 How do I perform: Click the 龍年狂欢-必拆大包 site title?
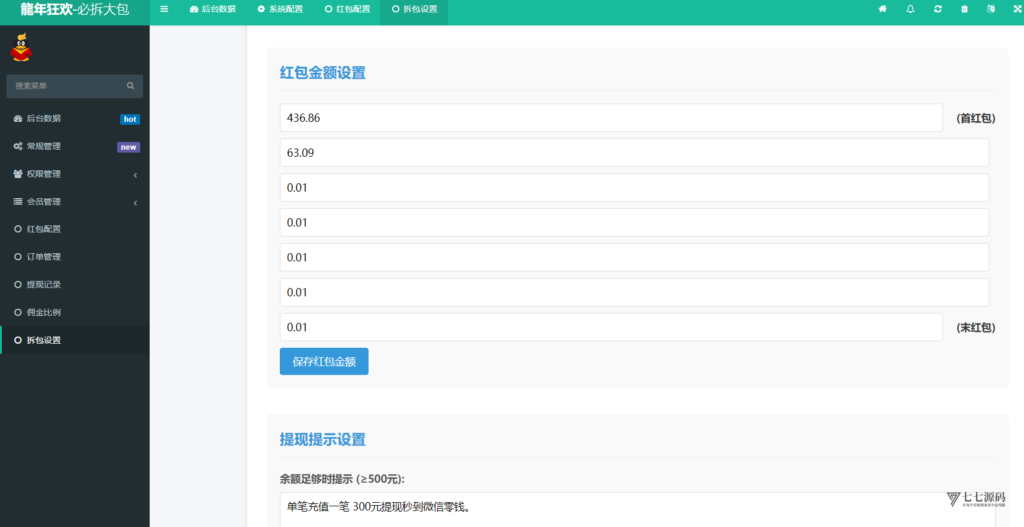tap(74, 10)
